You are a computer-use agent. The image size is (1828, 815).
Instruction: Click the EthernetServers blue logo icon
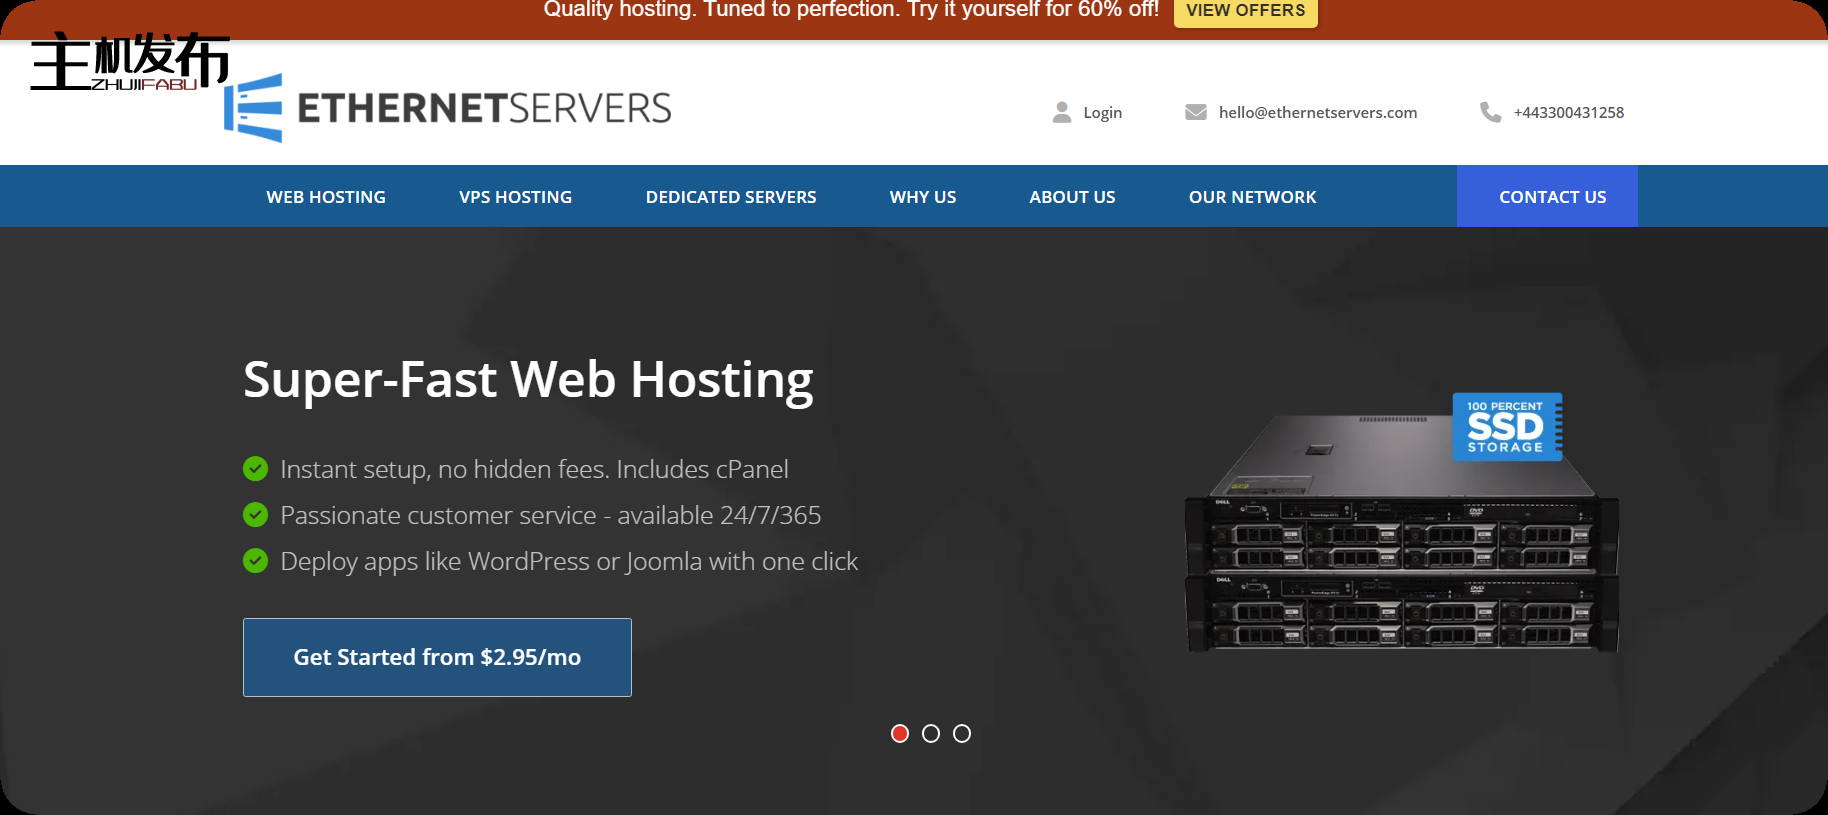pos(254,108)
